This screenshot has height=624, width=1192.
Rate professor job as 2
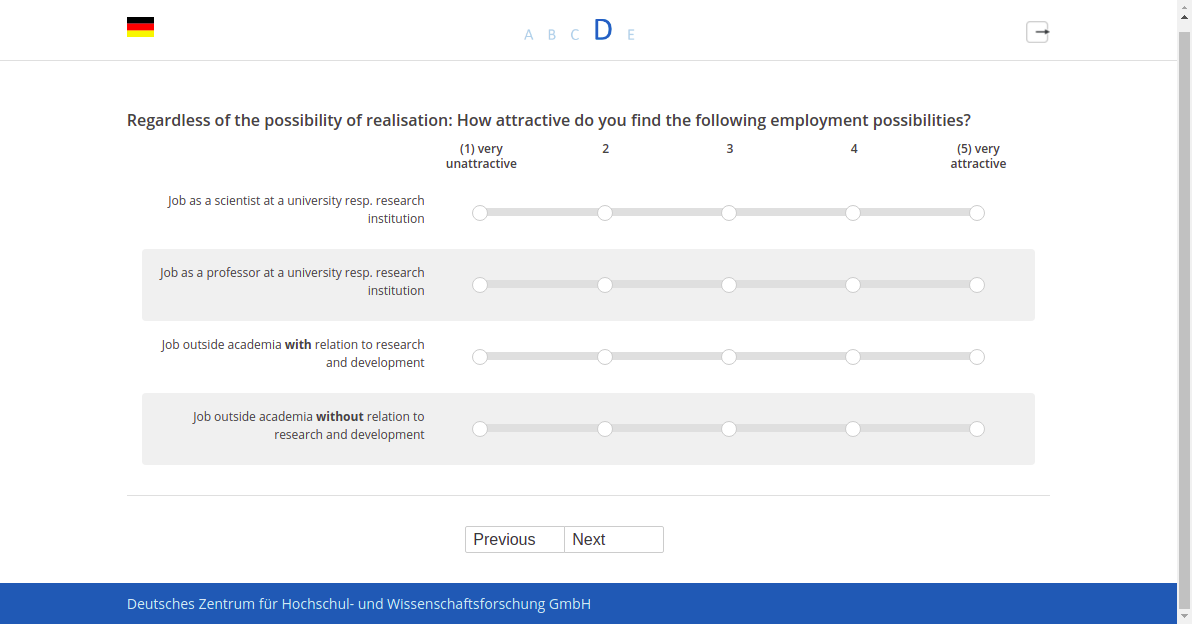[604, 285]
